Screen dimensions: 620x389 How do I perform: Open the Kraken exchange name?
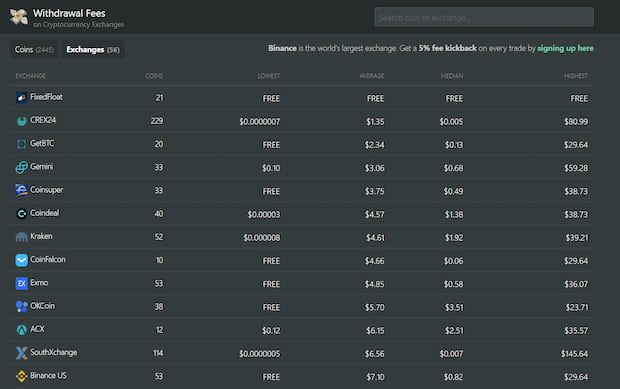(41, 236)
